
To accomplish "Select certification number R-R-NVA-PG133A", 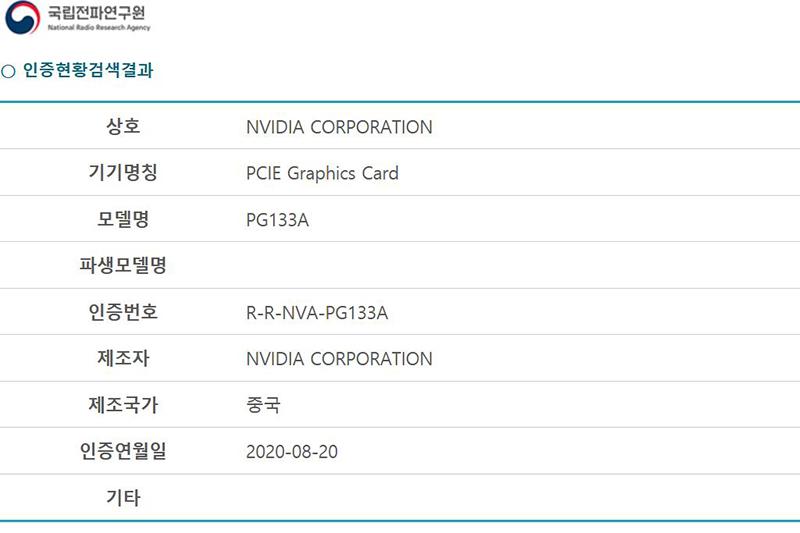I will pos(316,313).
